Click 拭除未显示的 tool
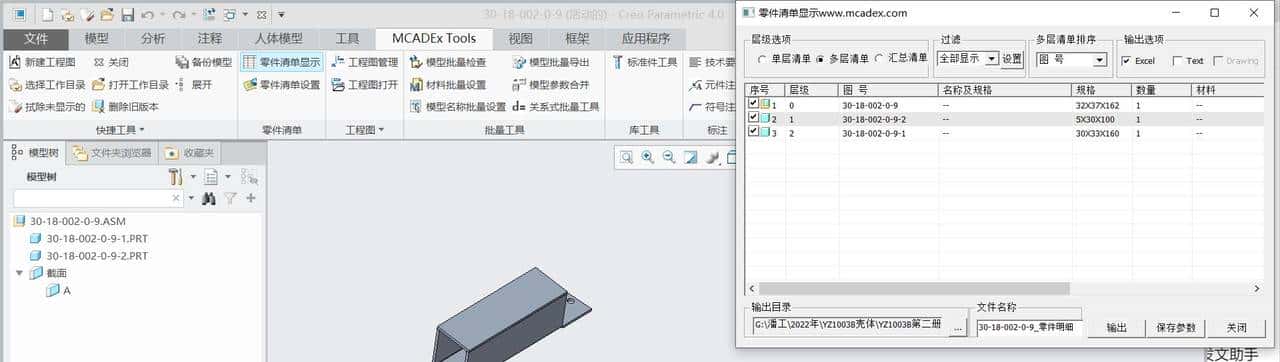The width and height of the screenshot is (1280, 362). [x=47, y=106]
